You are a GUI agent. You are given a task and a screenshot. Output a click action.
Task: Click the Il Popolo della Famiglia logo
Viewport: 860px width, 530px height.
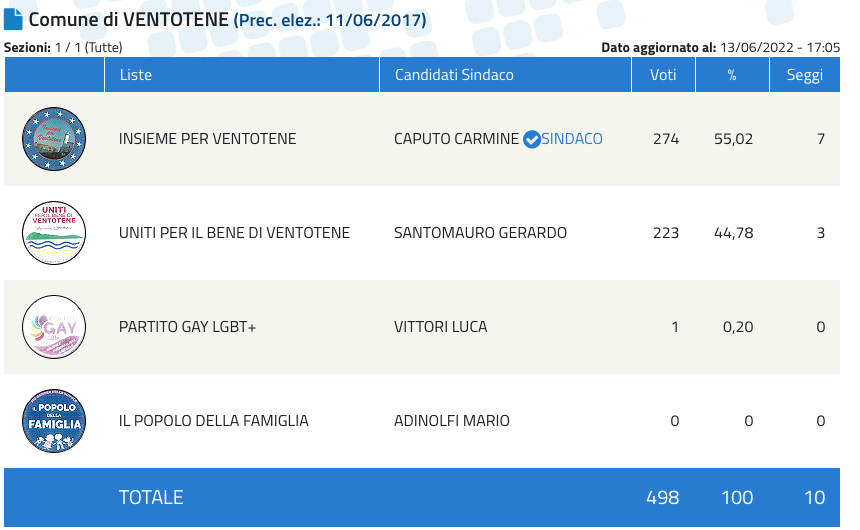54,421
